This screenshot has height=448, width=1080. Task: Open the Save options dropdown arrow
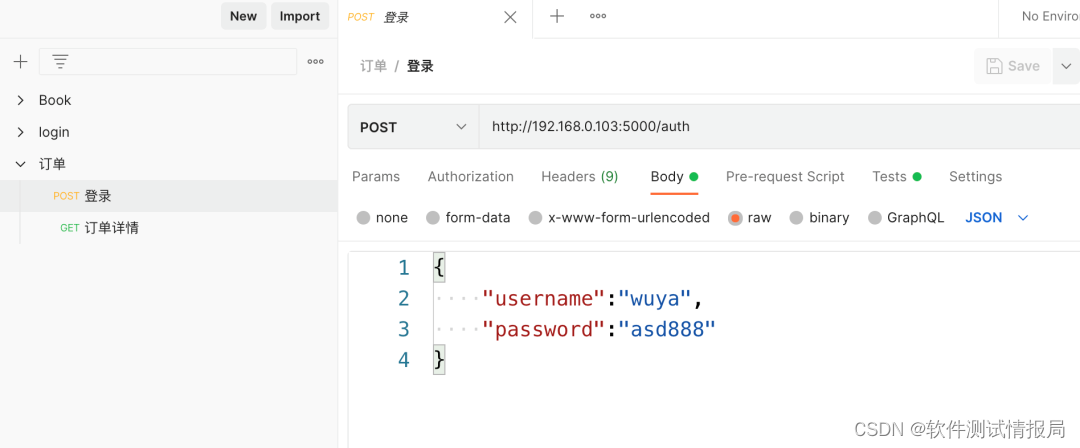coord(1066,66)
